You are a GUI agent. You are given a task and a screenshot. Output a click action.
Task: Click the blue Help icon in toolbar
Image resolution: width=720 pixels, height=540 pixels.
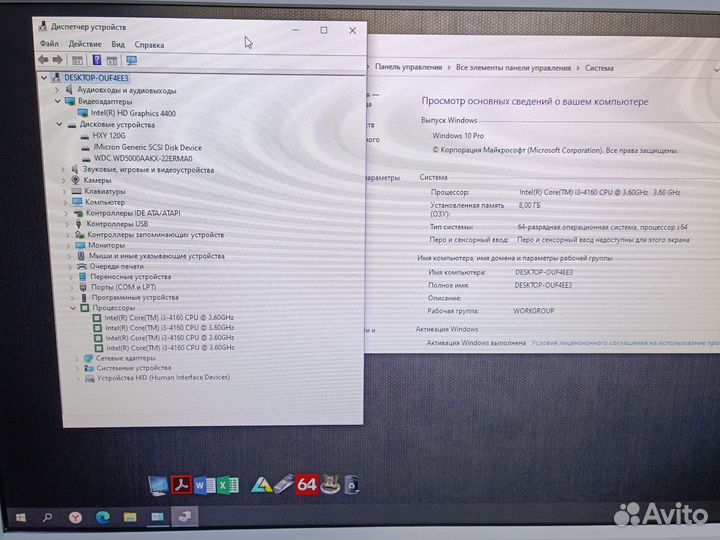[x=97, y=60]
